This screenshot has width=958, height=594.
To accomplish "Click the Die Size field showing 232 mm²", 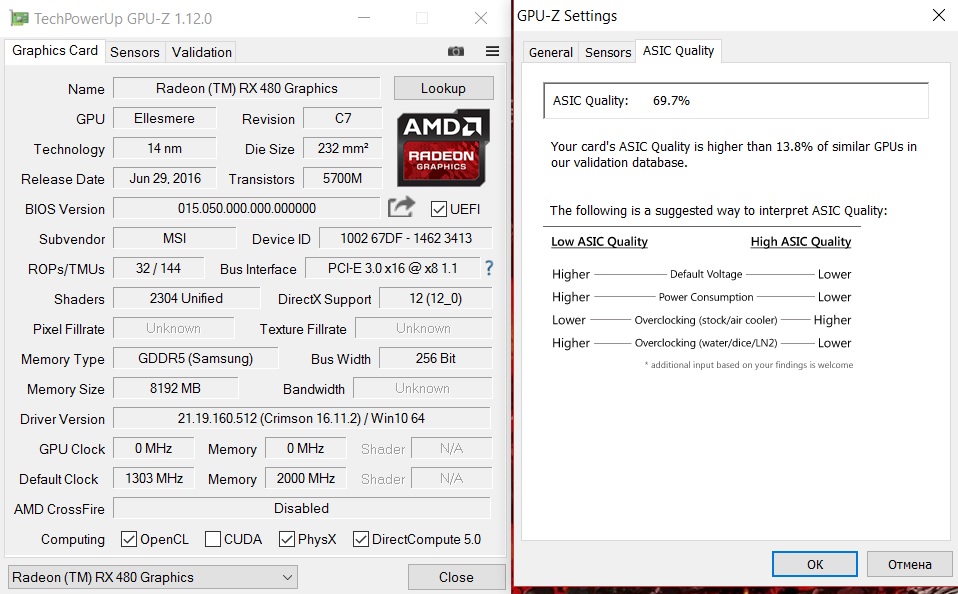I will click(x=343, y=148).
